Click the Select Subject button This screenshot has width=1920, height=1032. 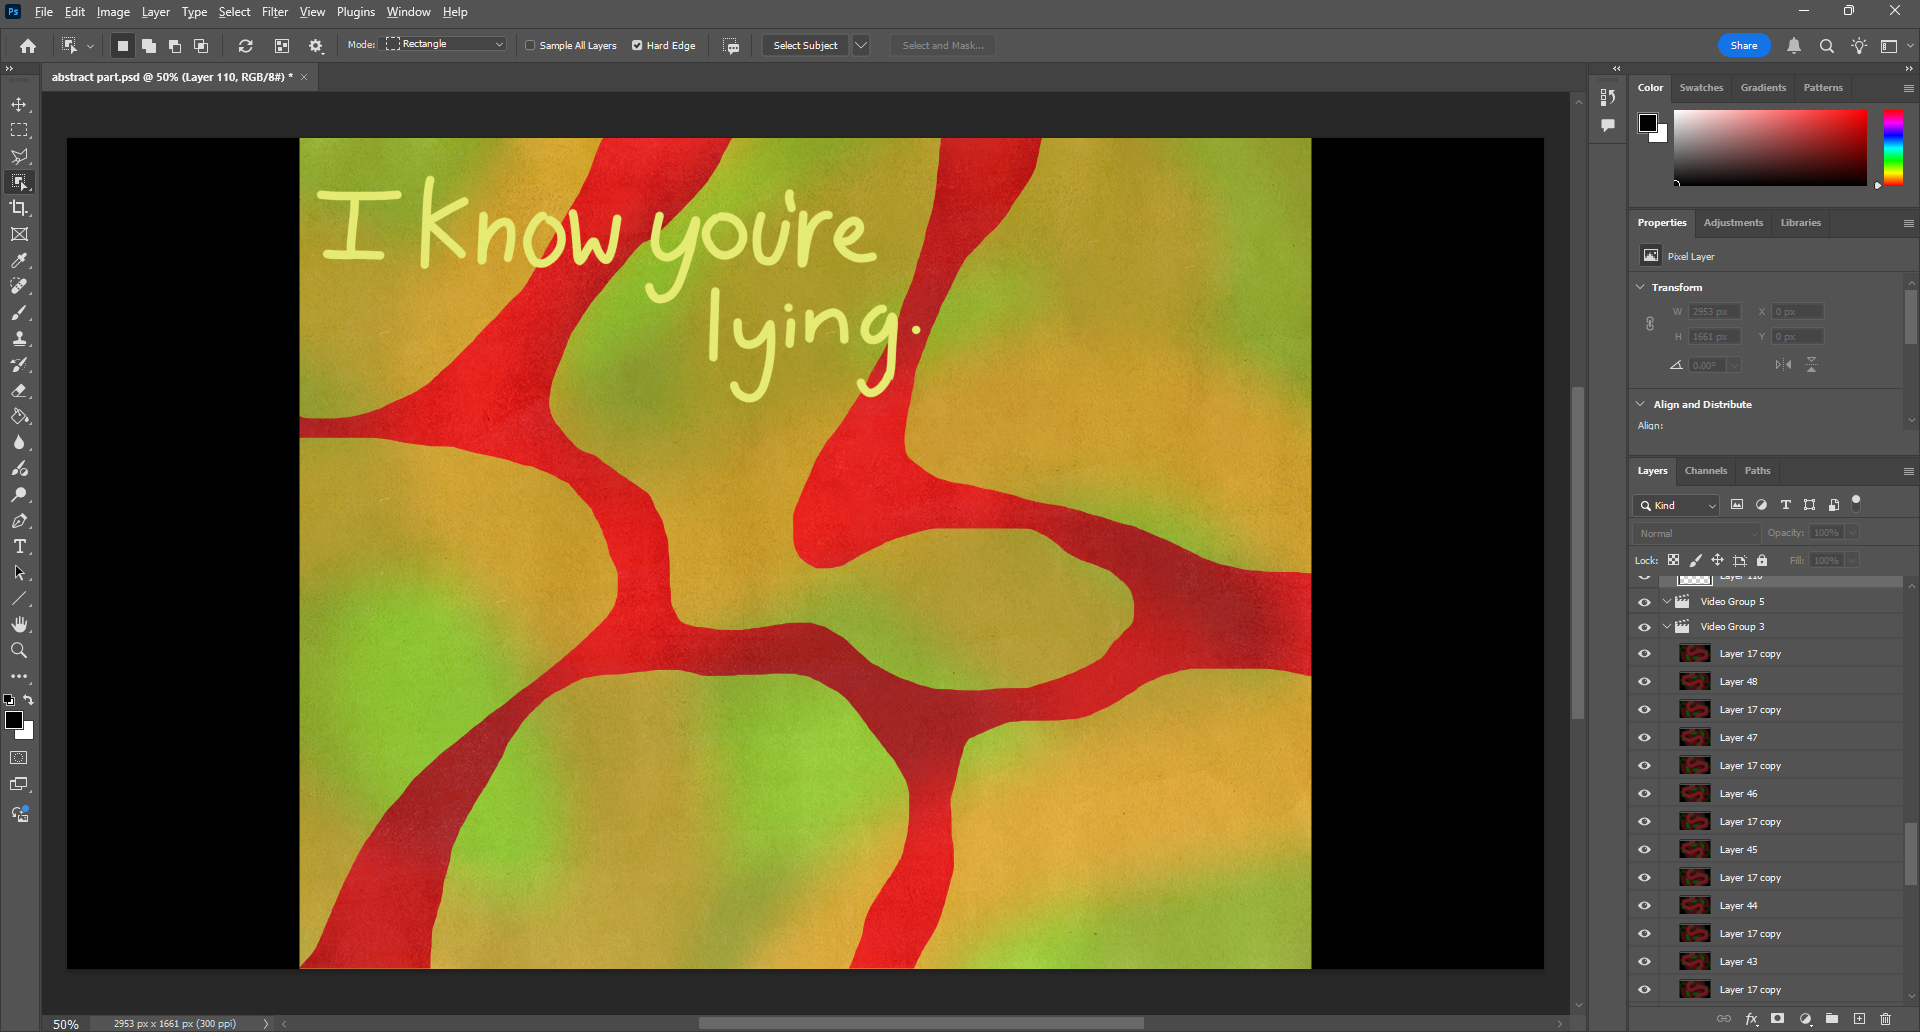(805, 45)
